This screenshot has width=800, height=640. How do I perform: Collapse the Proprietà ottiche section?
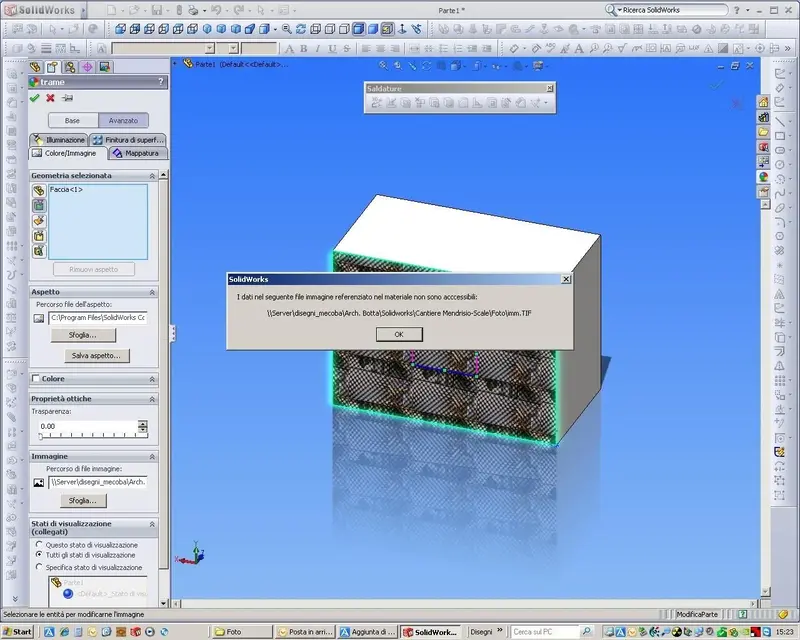click(x=152, y=399)
